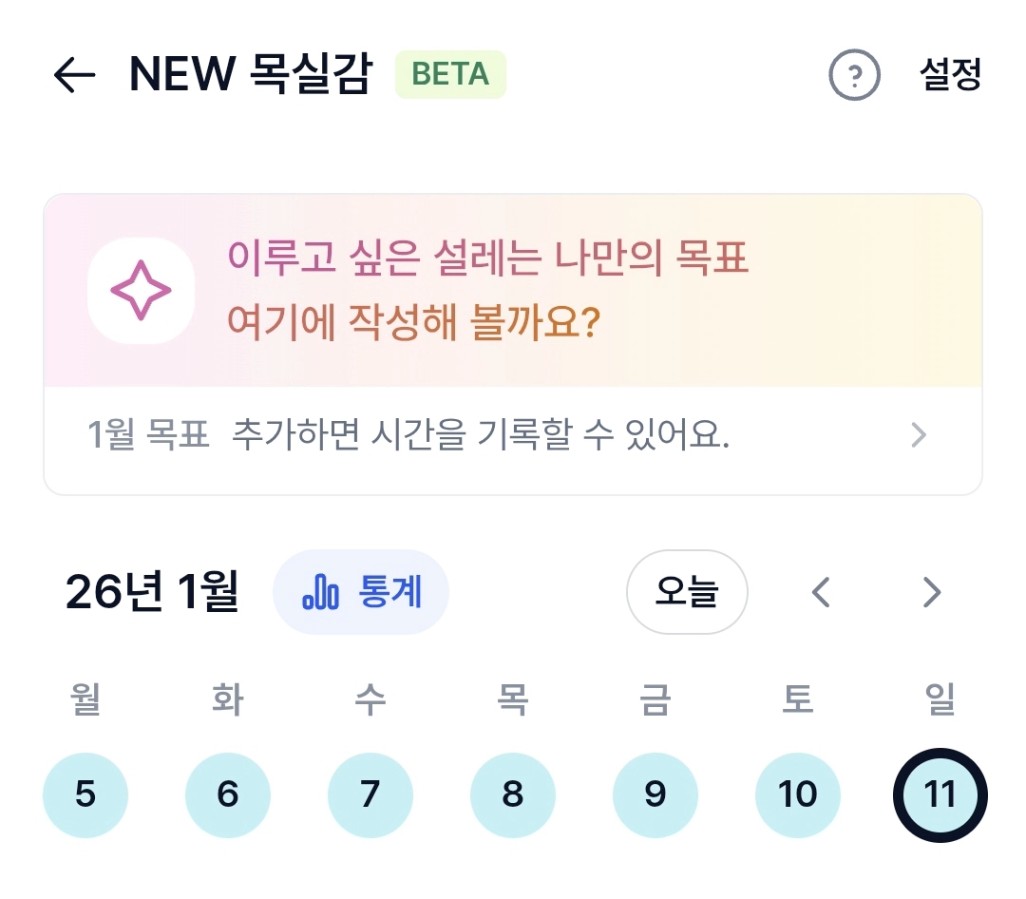Pick Saturday the 10th circle
This screenshot has height=899, width=1026.
coord(797,795)
